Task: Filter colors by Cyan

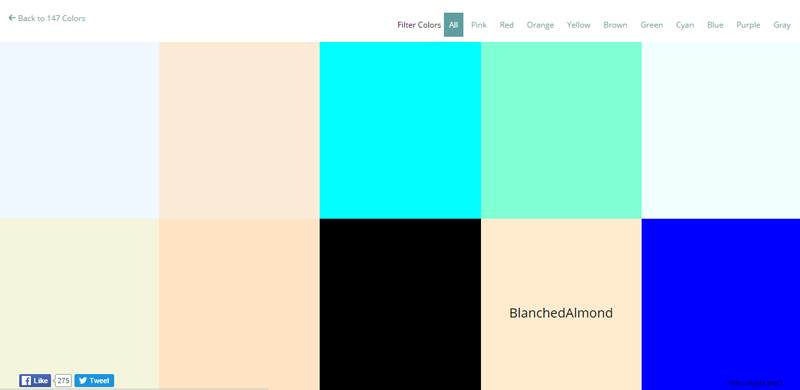Action: coord(685,25)
